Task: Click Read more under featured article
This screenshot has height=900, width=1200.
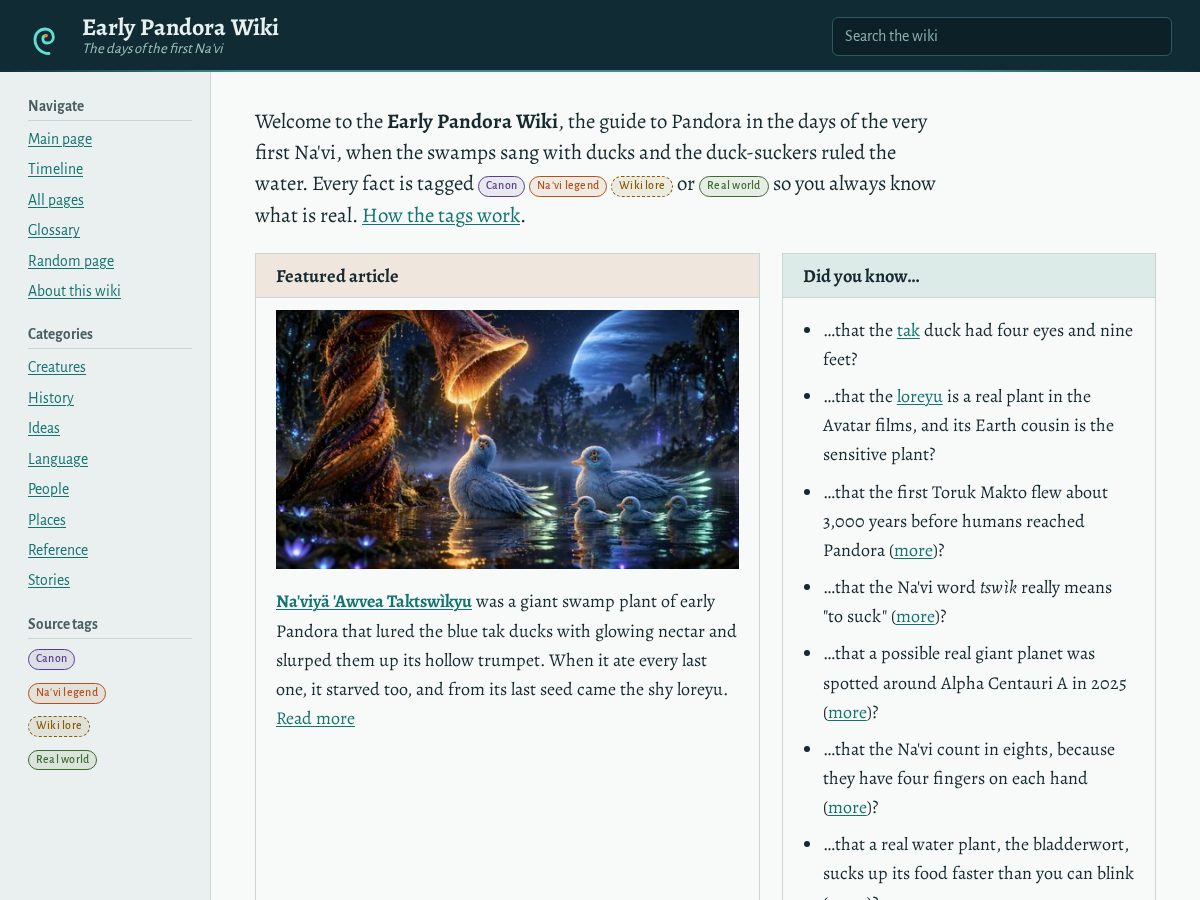Action: point(315,719)
